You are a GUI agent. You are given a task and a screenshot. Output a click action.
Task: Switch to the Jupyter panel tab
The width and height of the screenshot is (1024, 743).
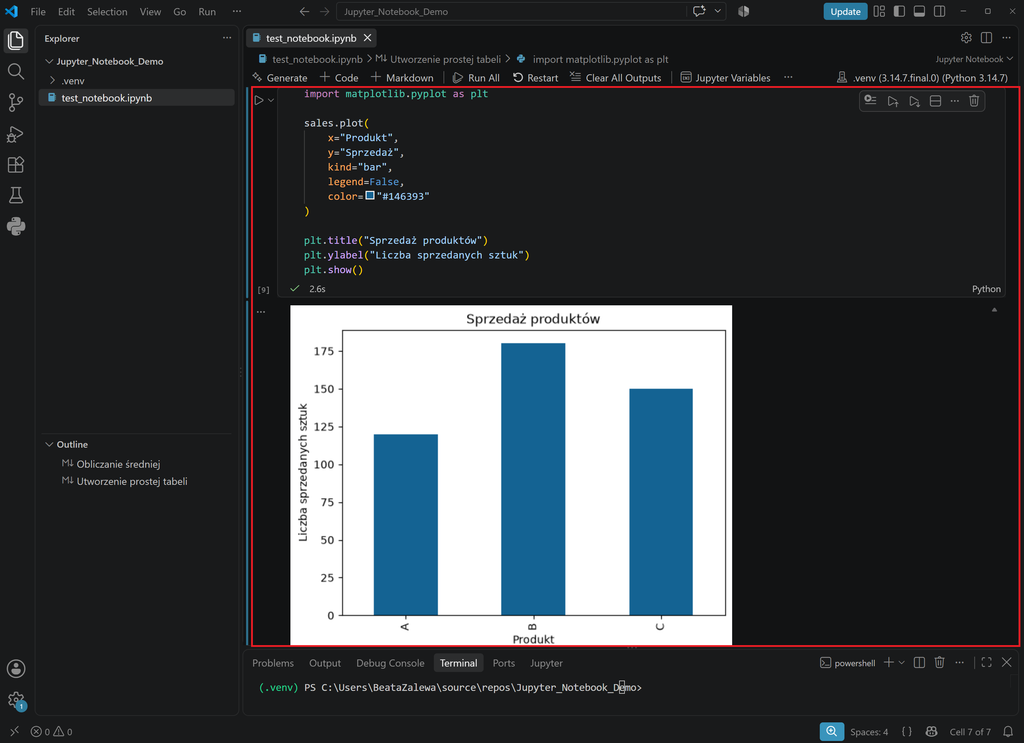(x=546, y=663)
